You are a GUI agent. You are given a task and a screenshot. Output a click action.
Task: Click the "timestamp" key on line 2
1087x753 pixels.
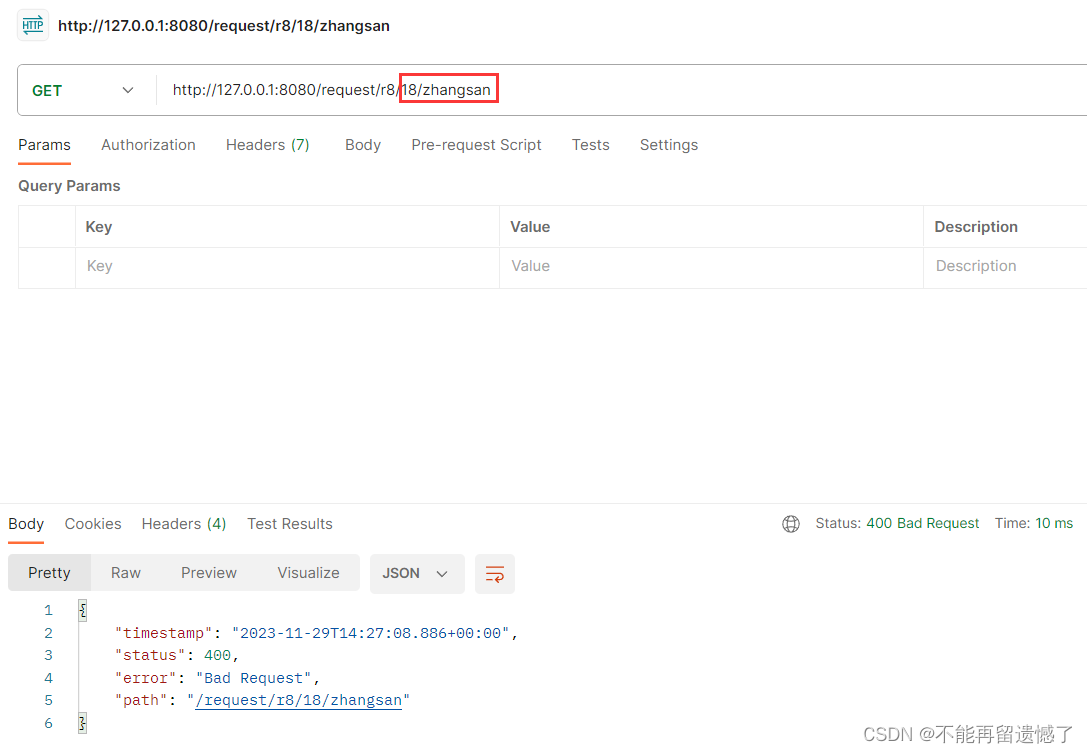[164, 633]
